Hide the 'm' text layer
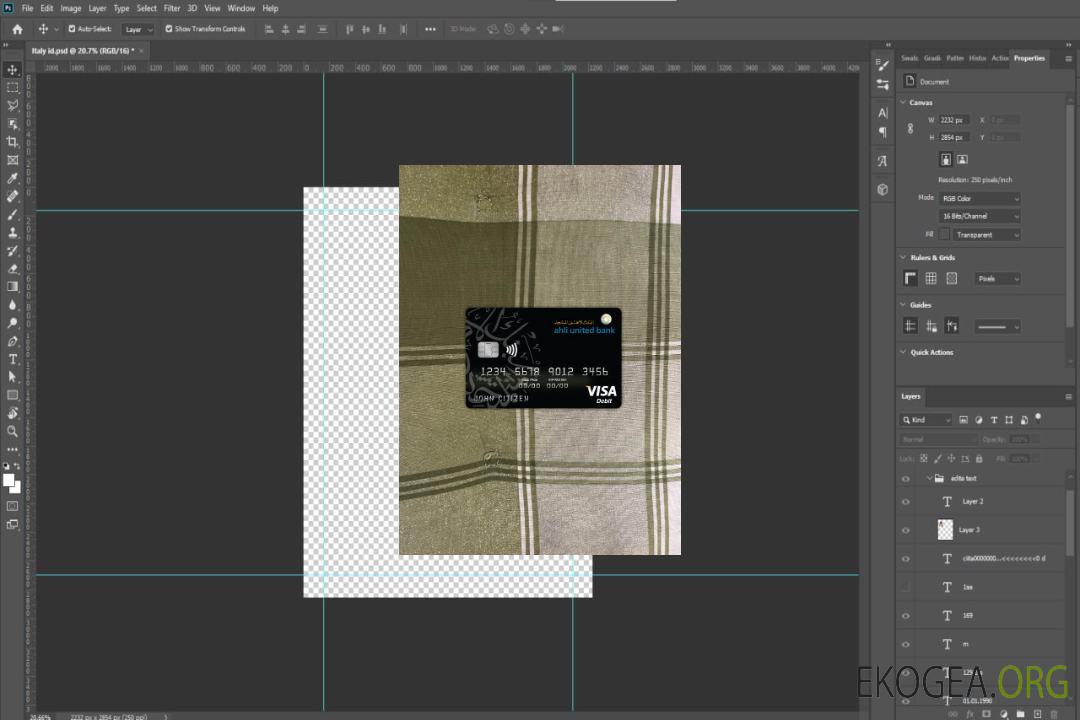Image resolution: width=1080 pixels, height=720 pixels. coord(906,644)
